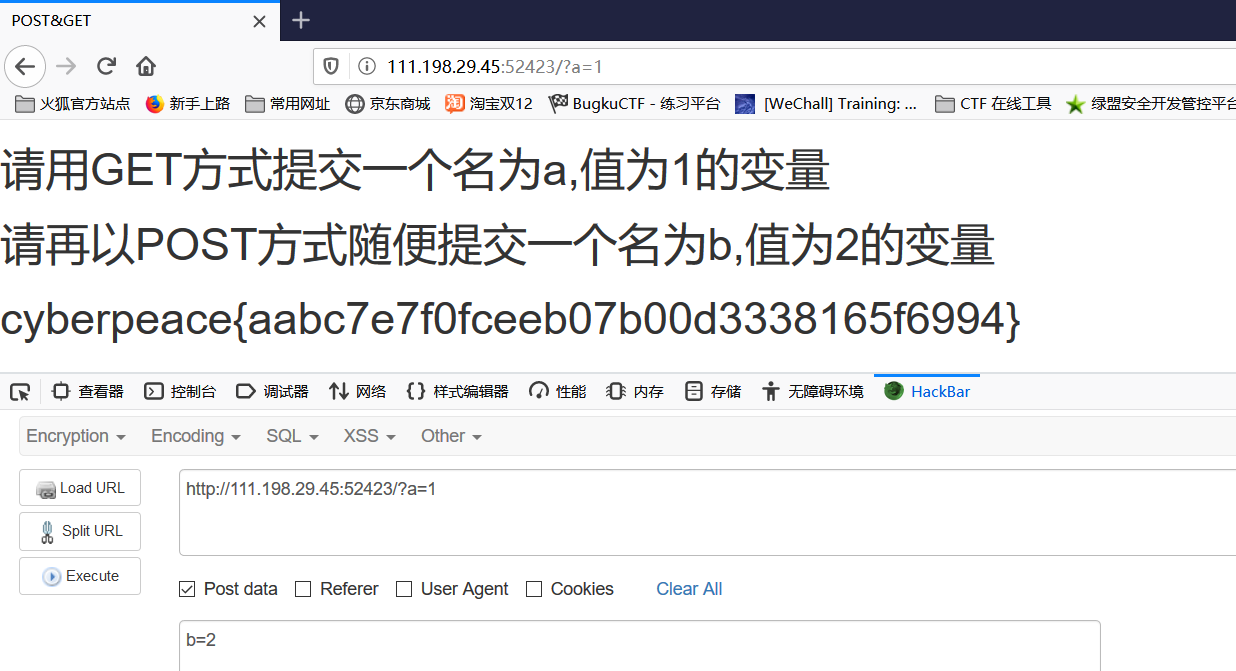Click the Execute button
The width and height of the screenshot is (1236, 671).
(x=80, y=576)
